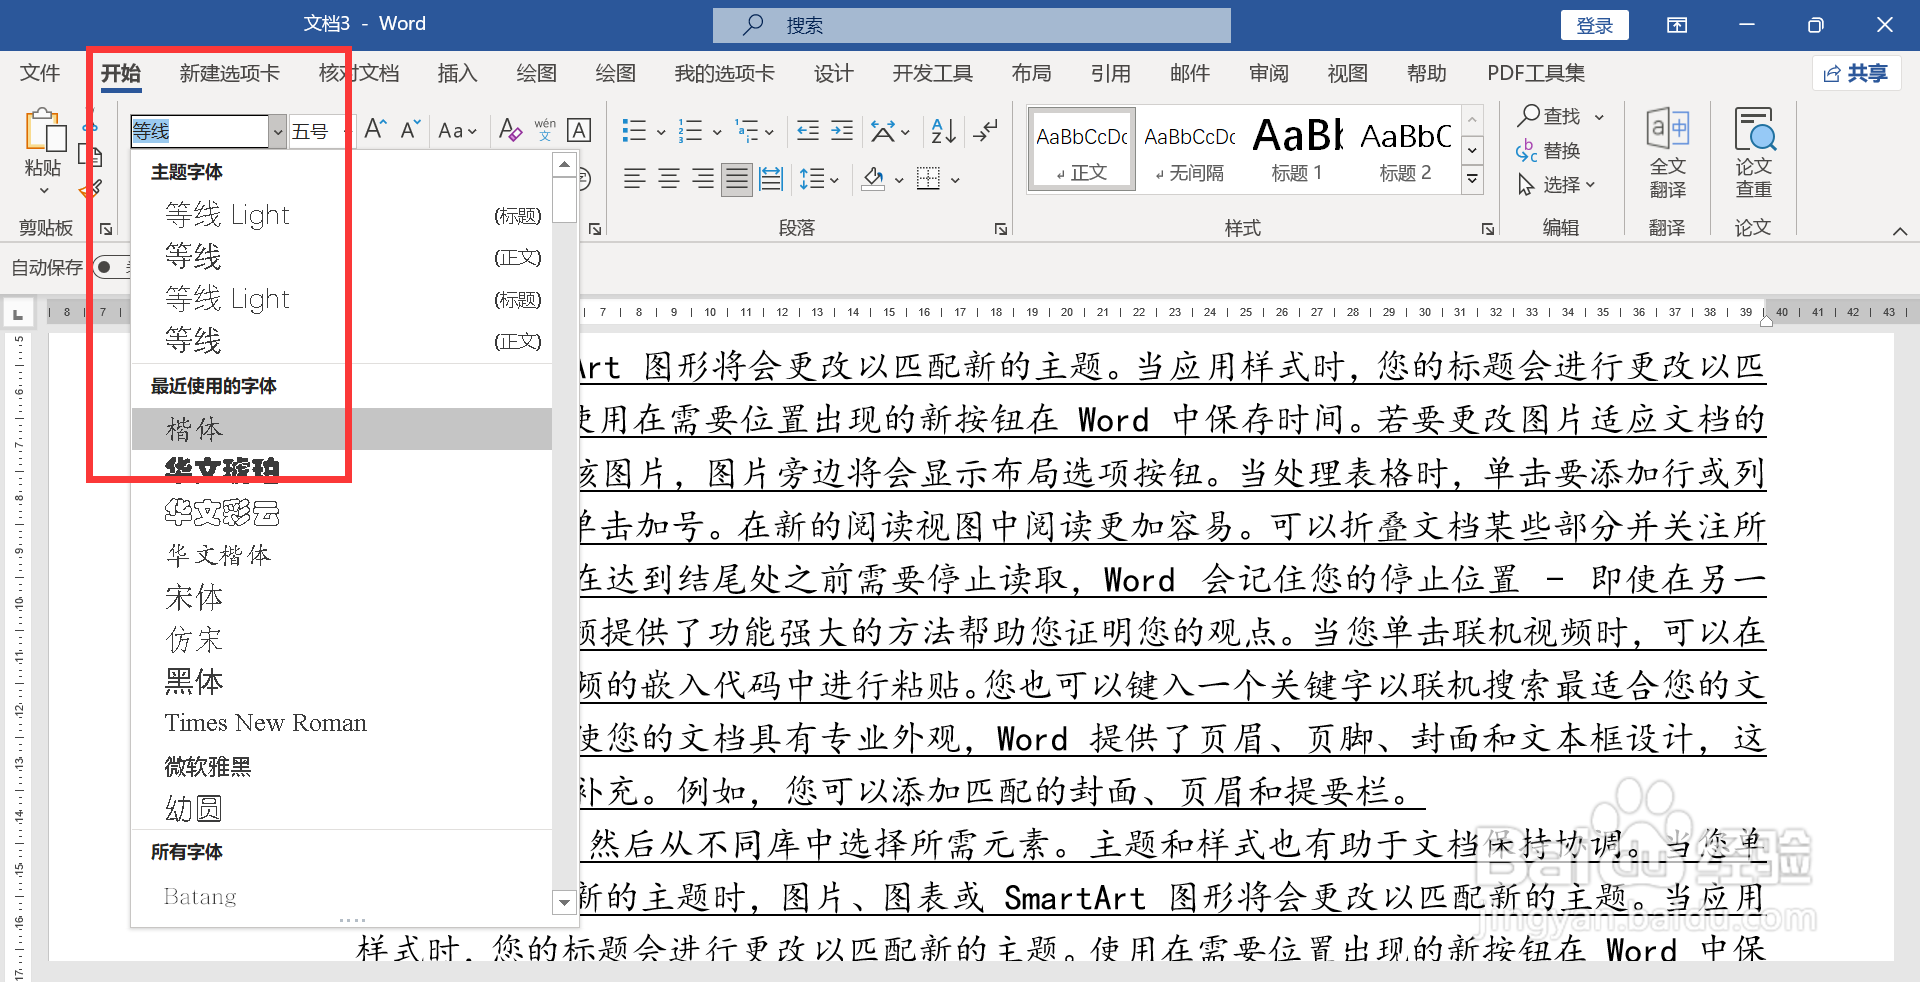Viewport: 1920px width, 982px height.
Task: Expand the Styles gallery more button
Action: click(x=1472, y=179)
